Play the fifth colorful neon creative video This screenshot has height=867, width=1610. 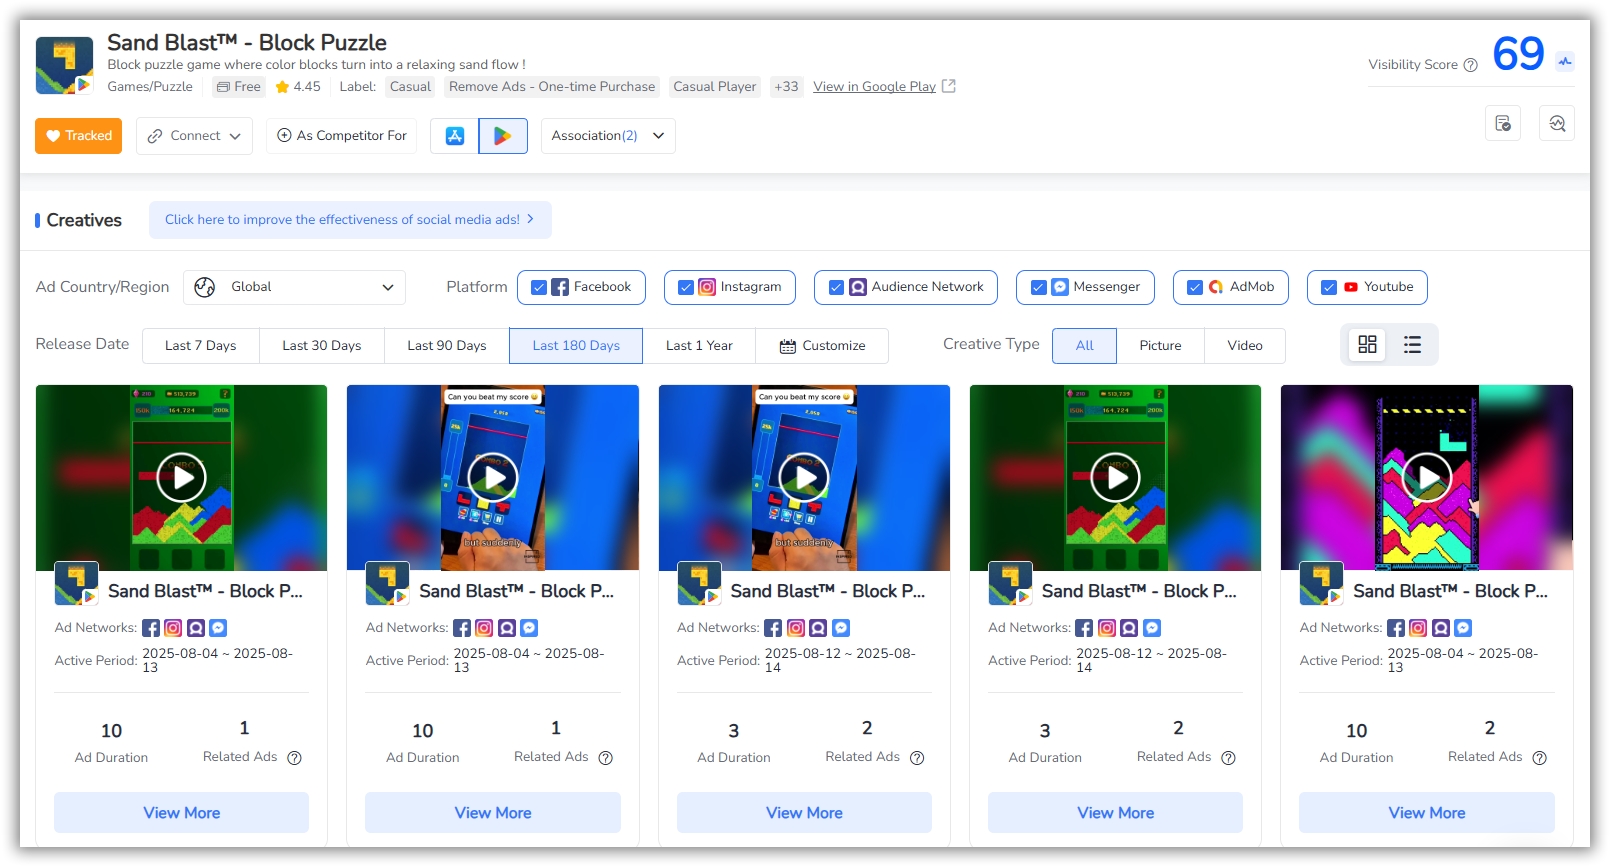pos(1427,478)
